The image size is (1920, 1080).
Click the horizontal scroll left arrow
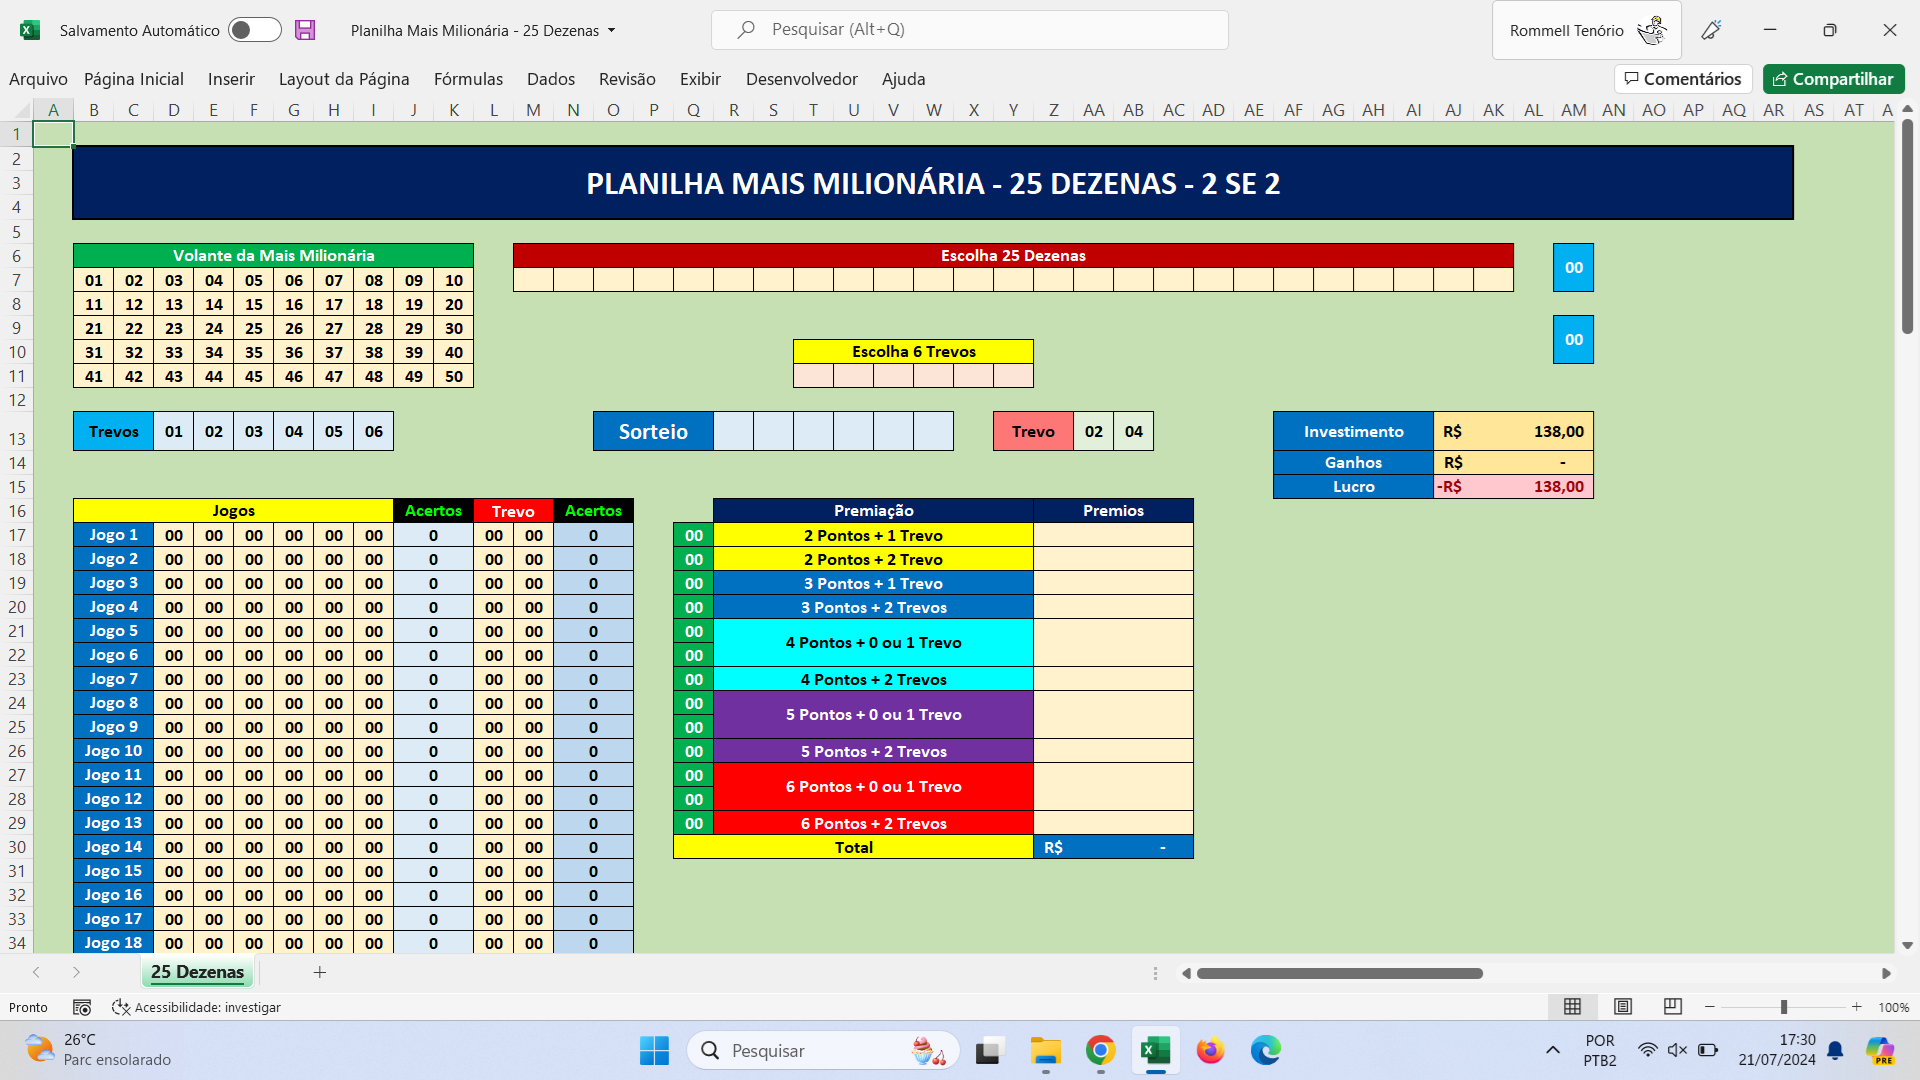1186,973
